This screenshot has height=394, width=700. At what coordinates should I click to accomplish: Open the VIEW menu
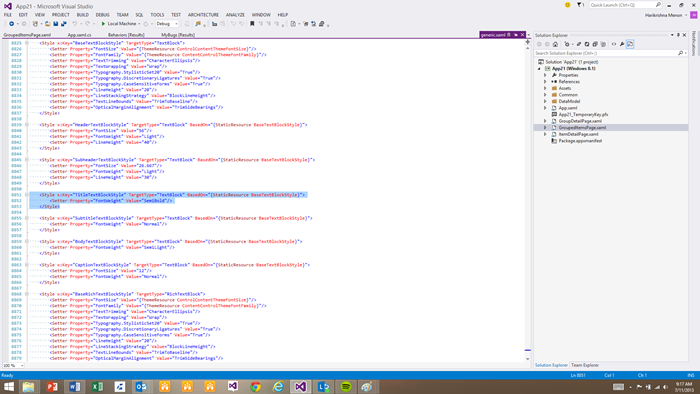point(40,15)
